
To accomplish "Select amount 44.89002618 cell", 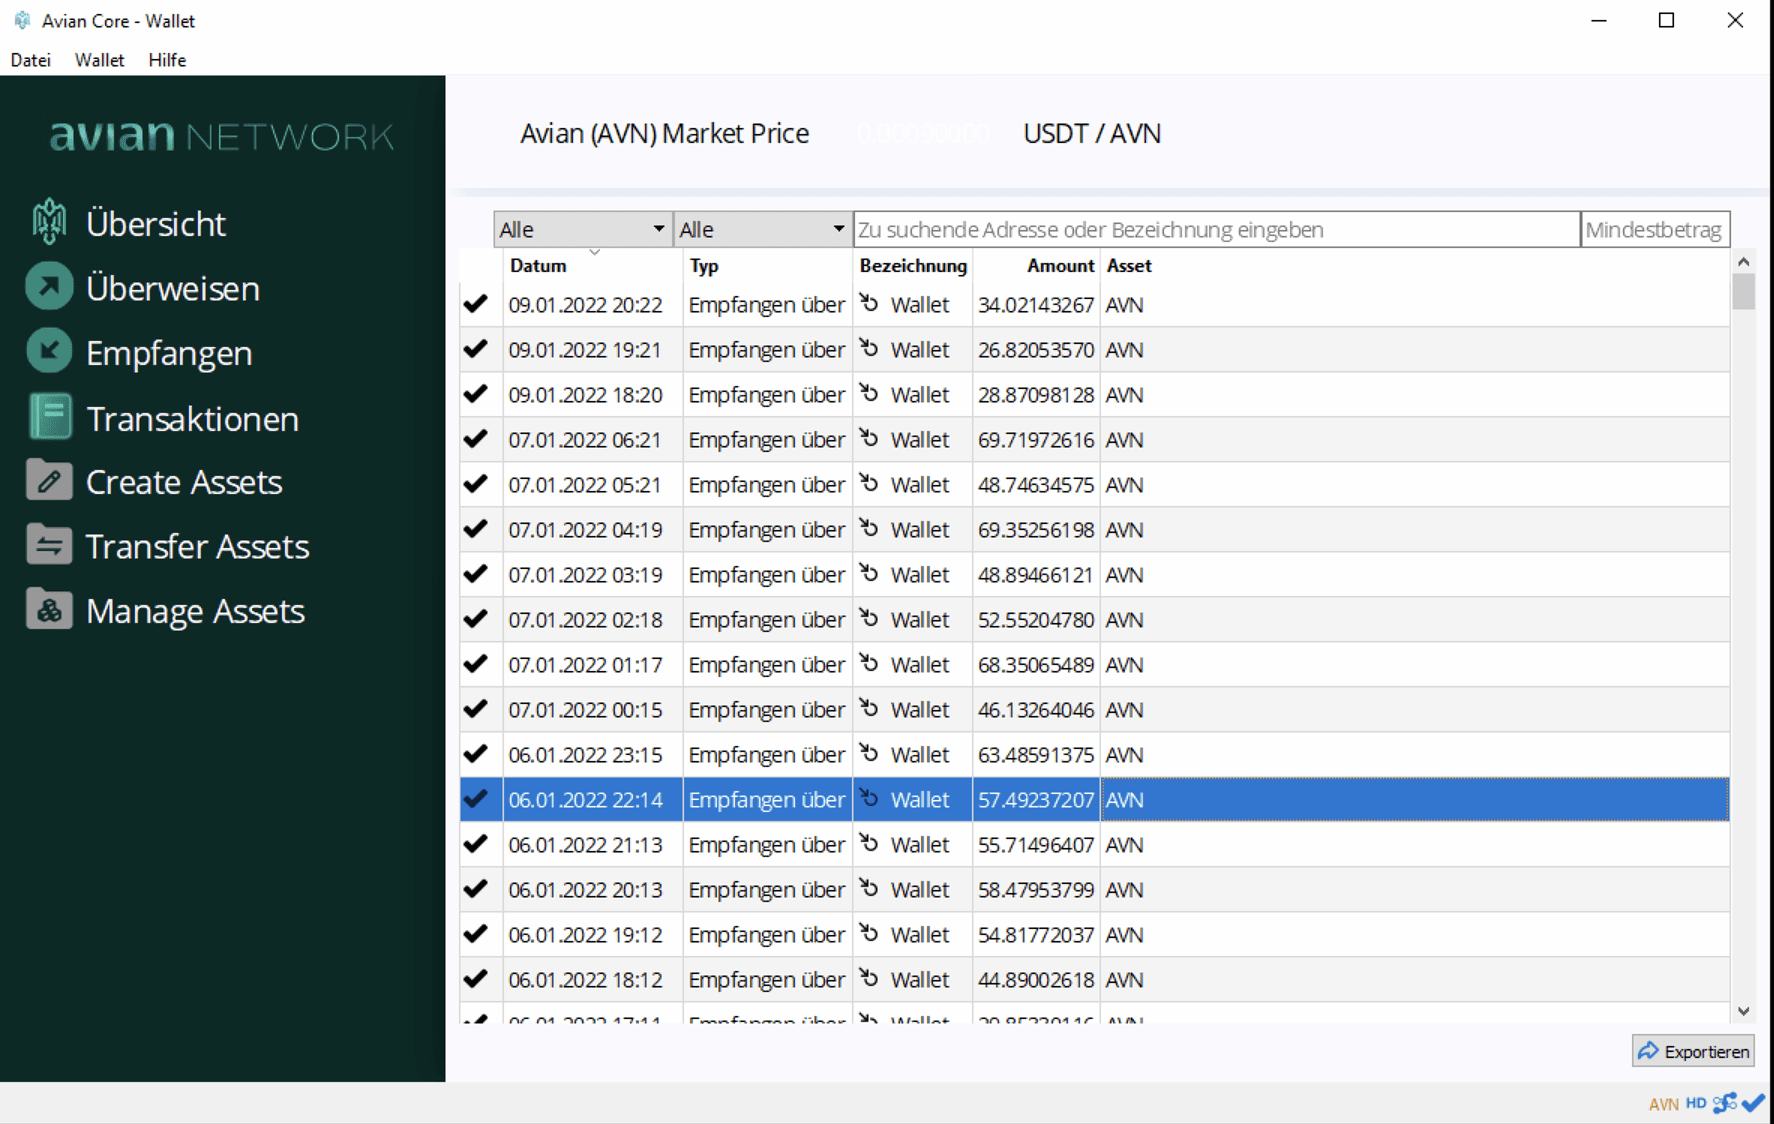I will pos(1036,980).
